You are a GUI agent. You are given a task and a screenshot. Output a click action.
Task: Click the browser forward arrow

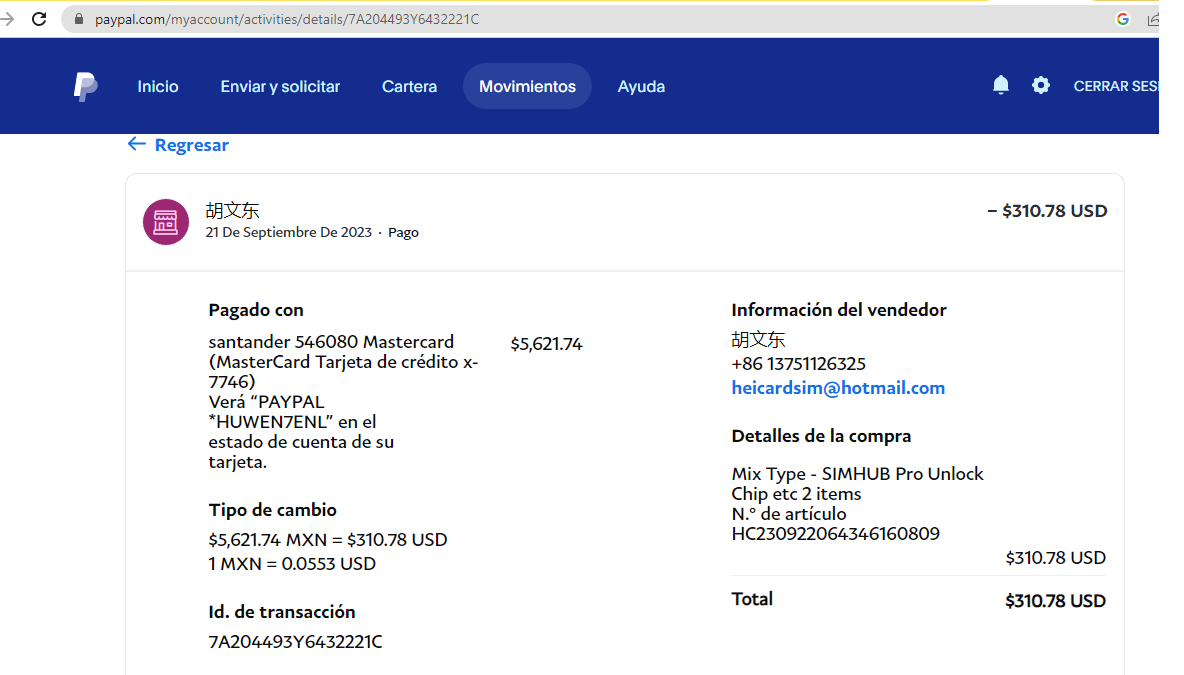point(7,19)
